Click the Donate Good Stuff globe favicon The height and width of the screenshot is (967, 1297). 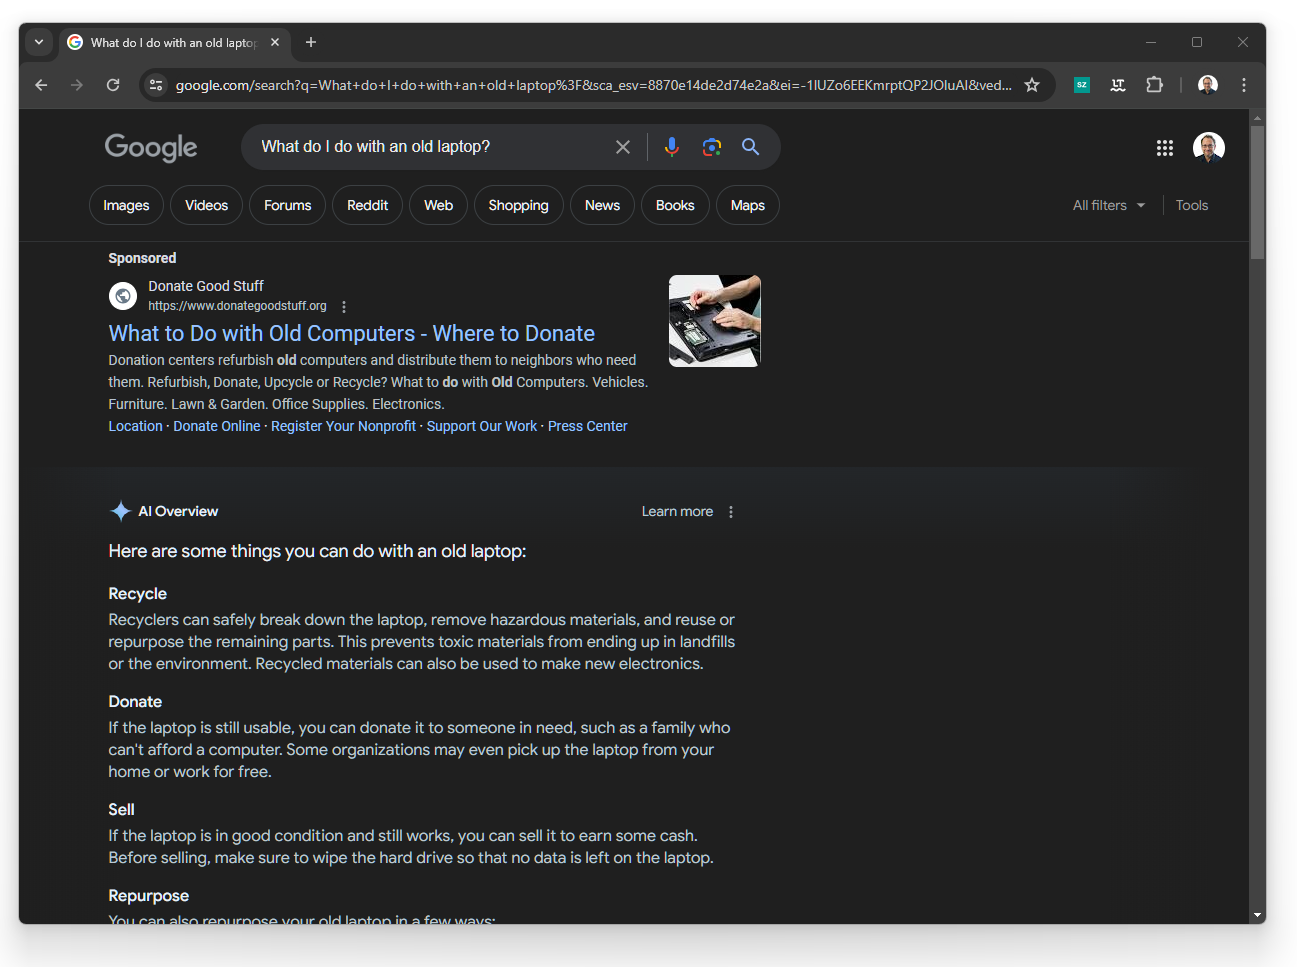(x=123, y=296)
